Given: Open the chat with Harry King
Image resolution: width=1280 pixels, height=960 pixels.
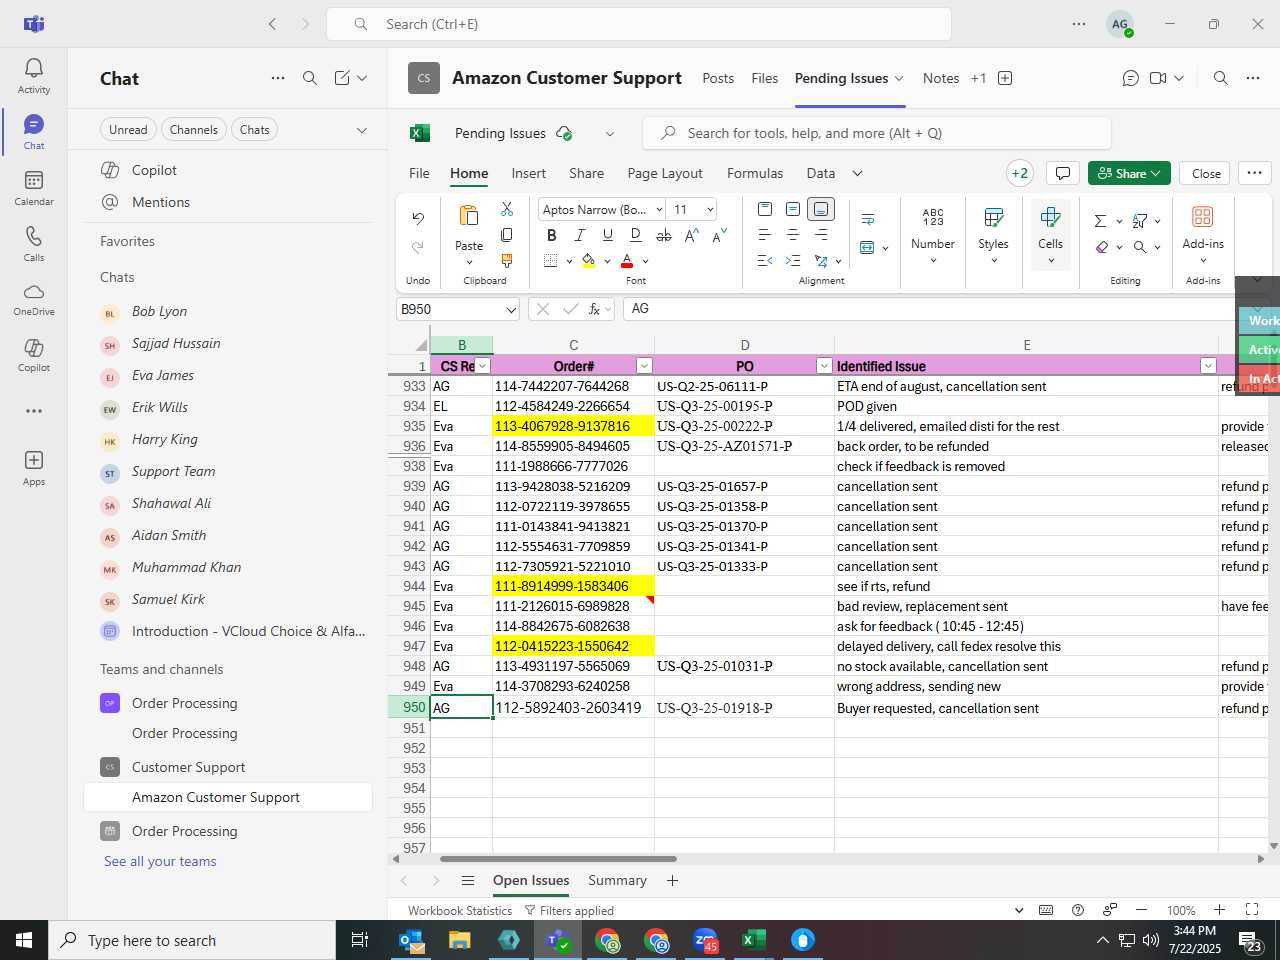Looking at the screenshot, I should [164, 439].
